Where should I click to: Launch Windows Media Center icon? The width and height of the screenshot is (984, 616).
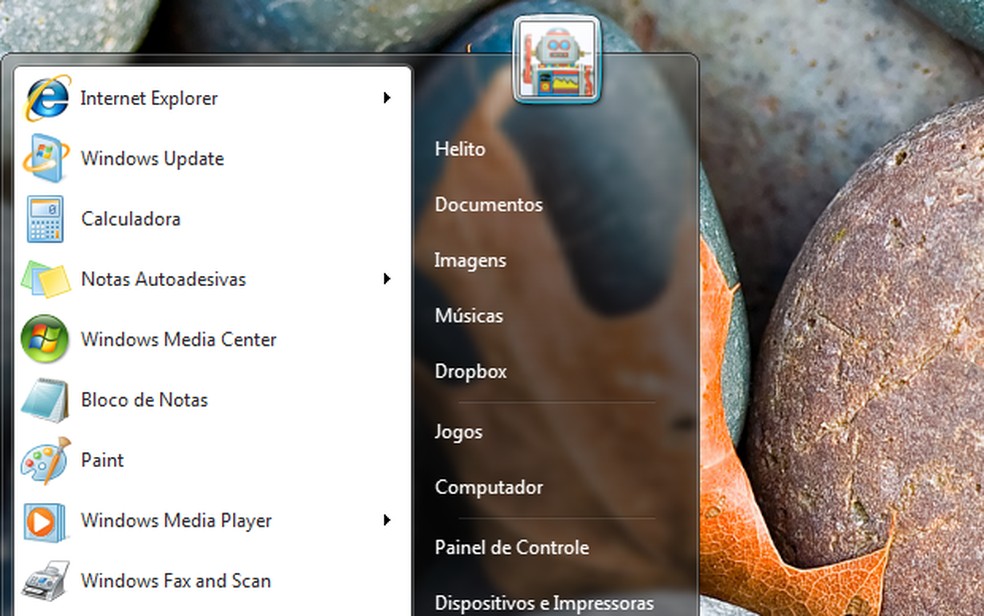point(45,339)
